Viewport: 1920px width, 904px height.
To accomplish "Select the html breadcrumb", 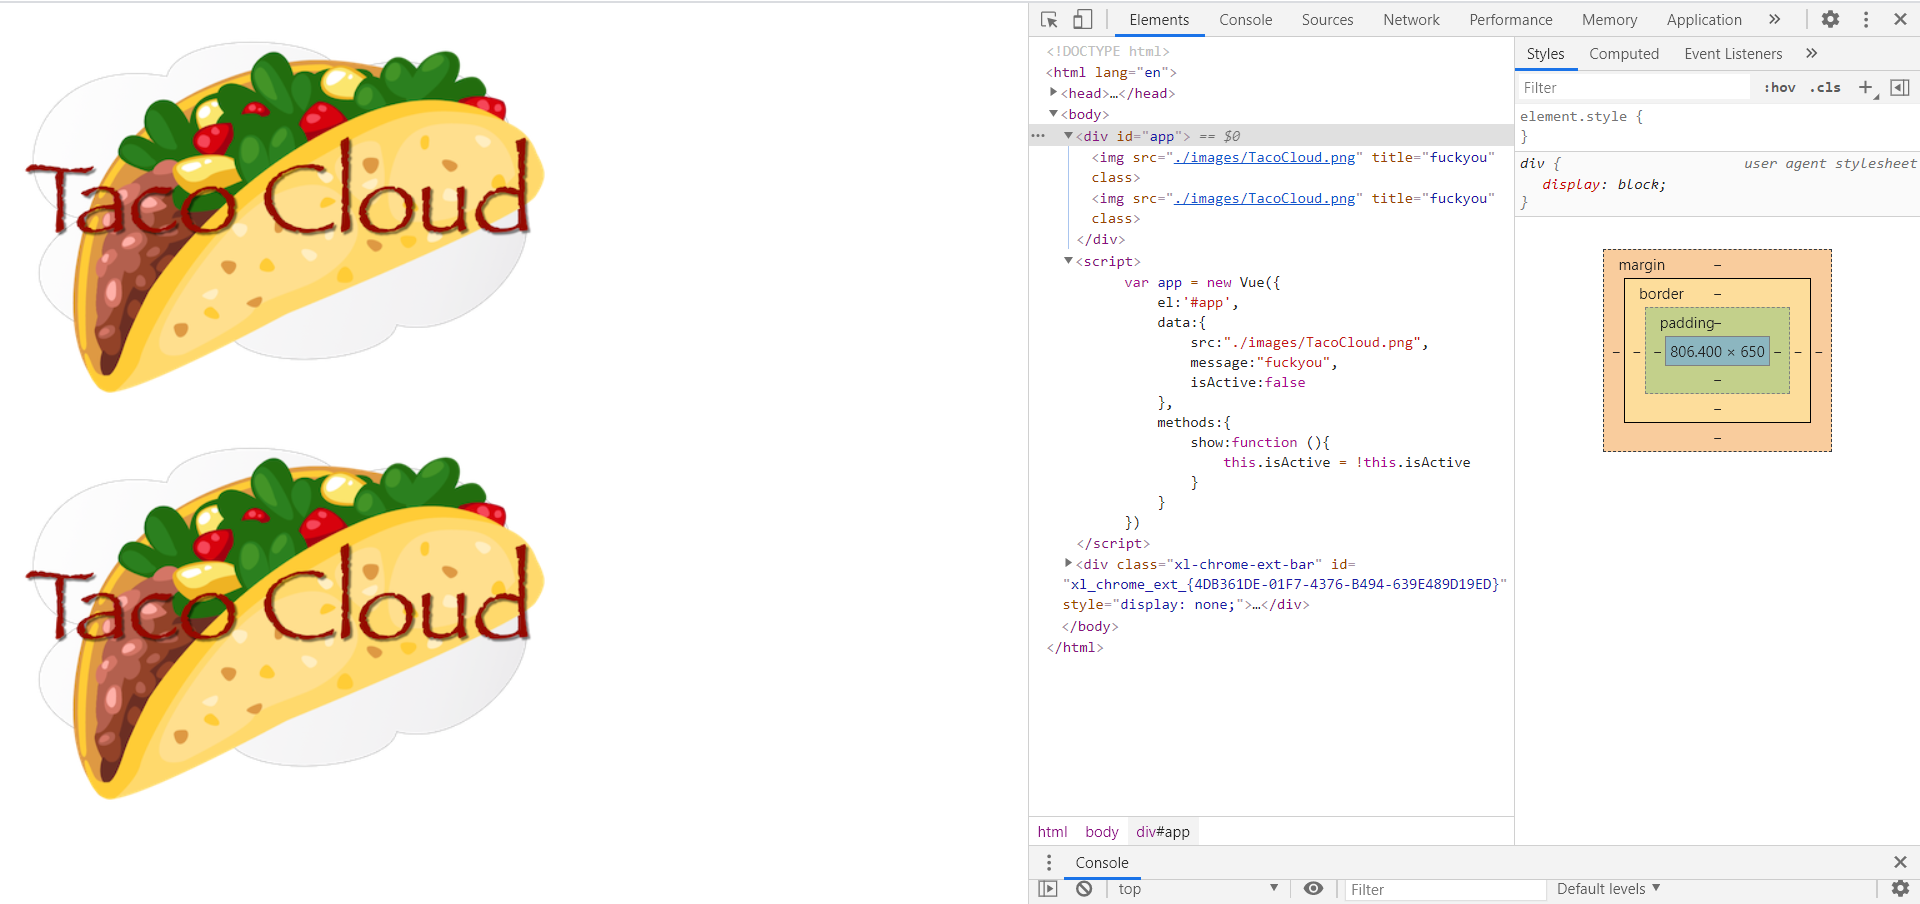I will point(1052,832).
